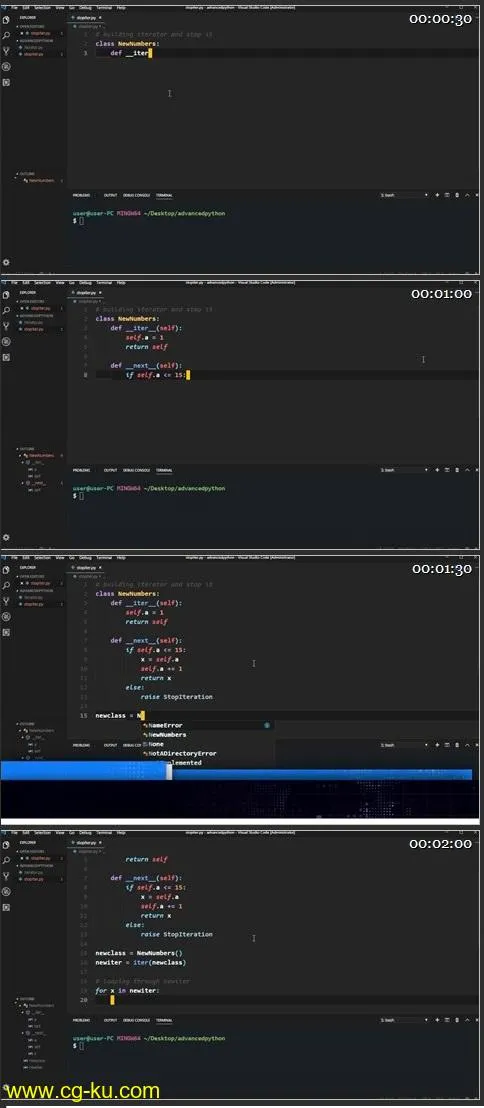Open the bash terminal dropdown, 00:01:00 frame
The image size is (484, 1108).
click(x=403, y=469)
